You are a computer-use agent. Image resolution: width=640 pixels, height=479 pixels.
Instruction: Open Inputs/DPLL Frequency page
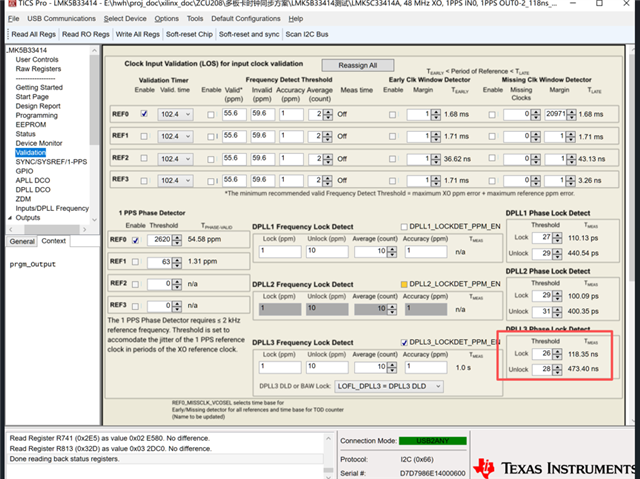click(52, 208)
